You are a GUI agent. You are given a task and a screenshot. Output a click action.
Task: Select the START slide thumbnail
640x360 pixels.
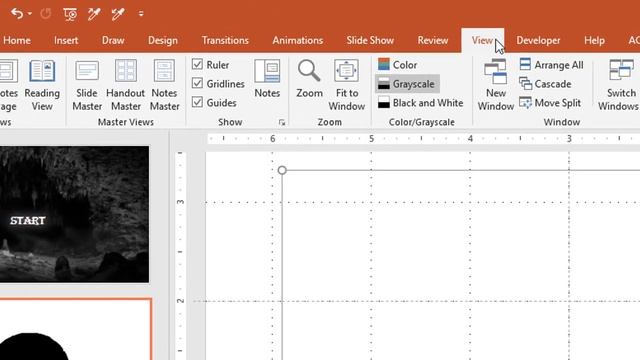point(74,214)
